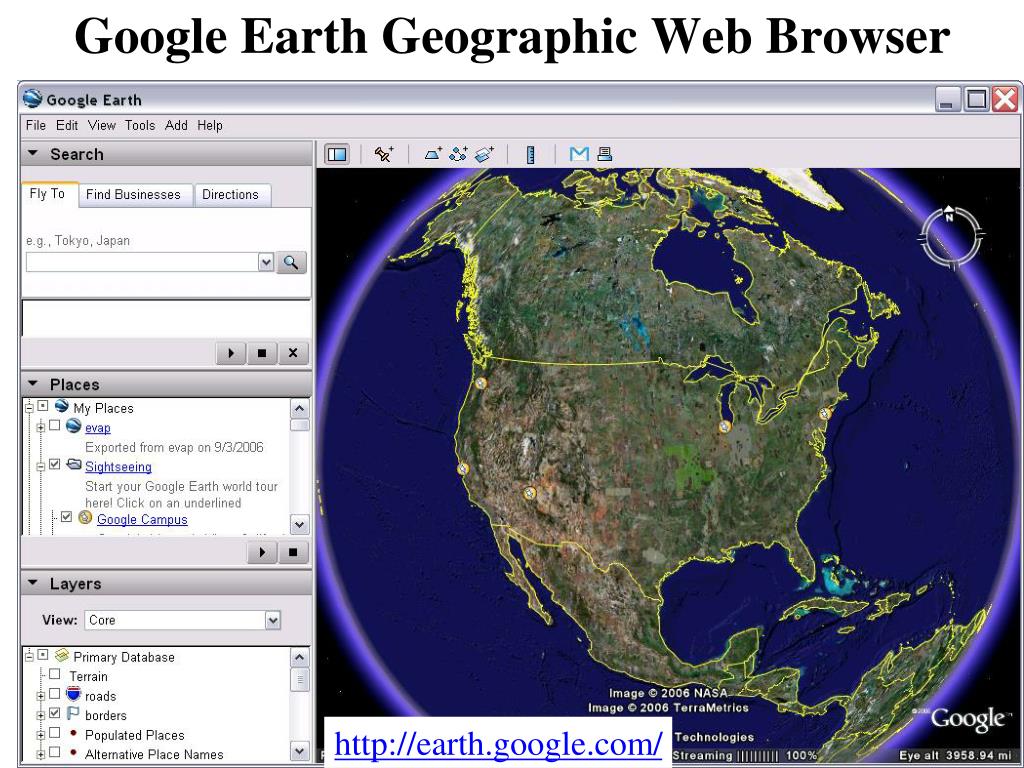Open the File menu
Viewport: 1024px width, 768px height.
[x=36, y=125]
